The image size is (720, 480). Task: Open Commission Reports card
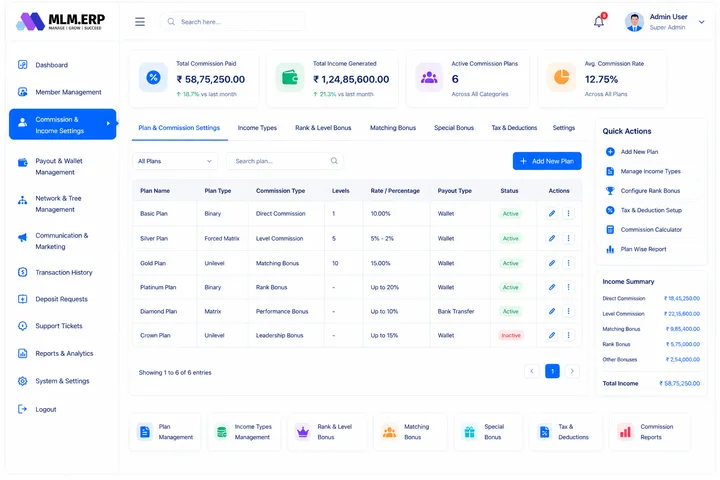tap(650, 432)
